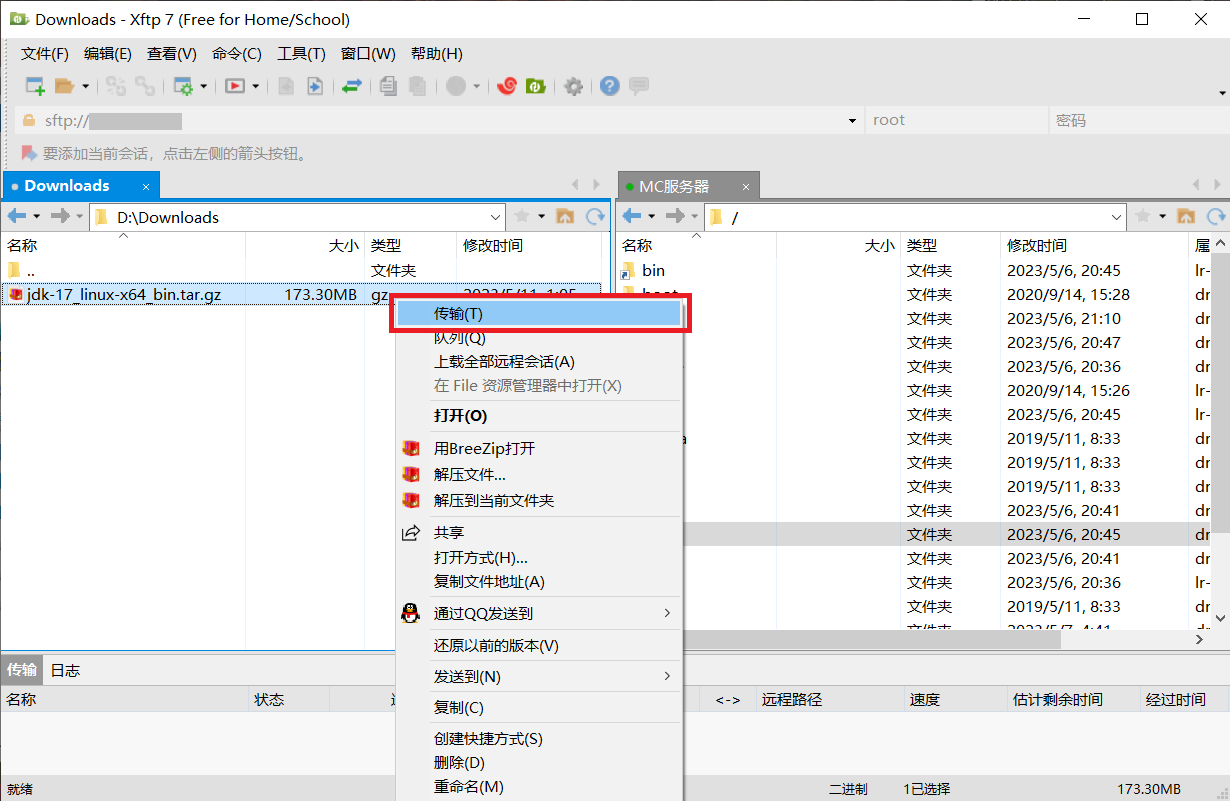Go to home folder in remote pane
Screen dimensions: 1230x801
(1186, 216)
